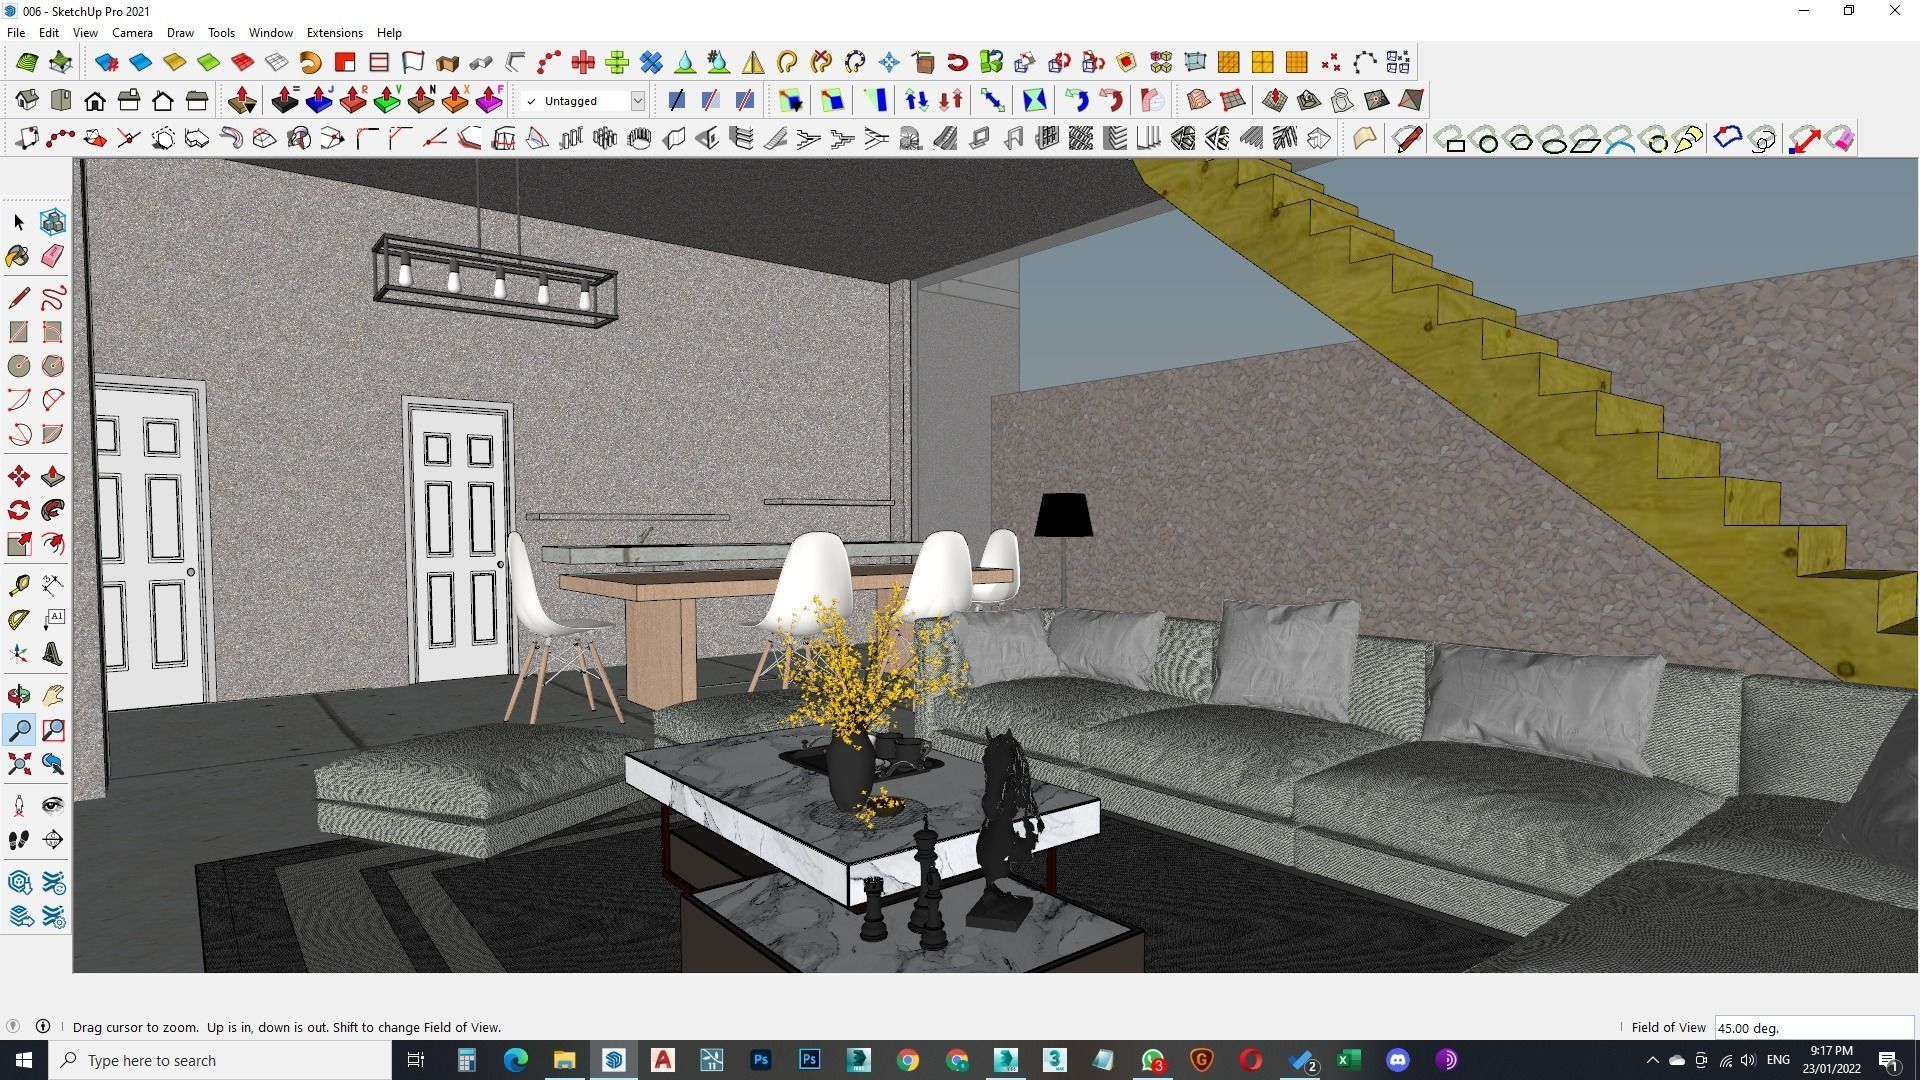Click the status bar info circle icon

coord(43,1027)
